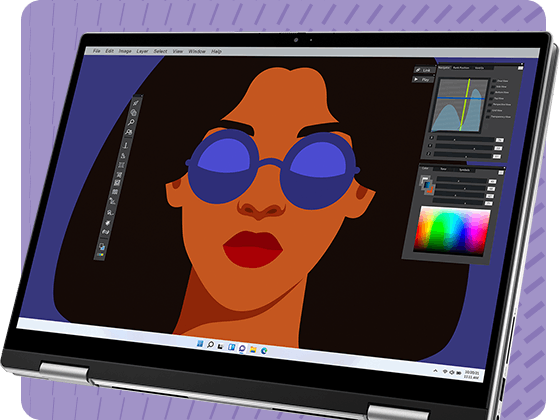Switch to the Navigator tab
This screenshot has width=560, height=420.
(x=444, y=68)
